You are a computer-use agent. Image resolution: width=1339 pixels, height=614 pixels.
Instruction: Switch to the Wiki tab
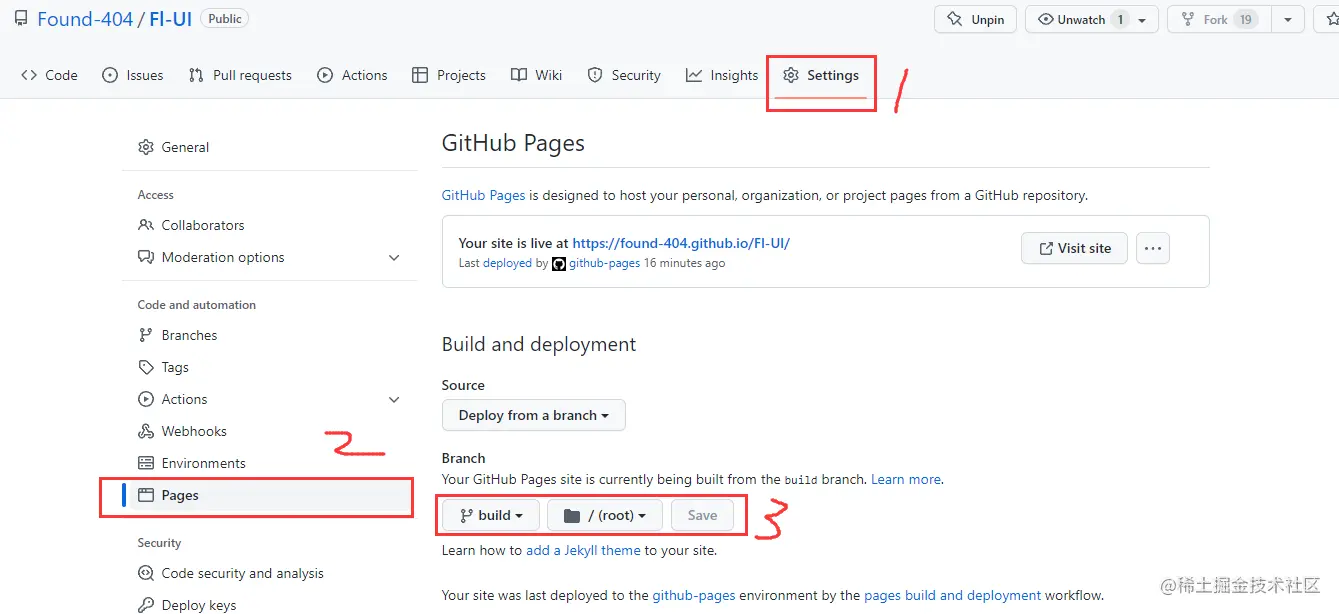pos(537,75)
